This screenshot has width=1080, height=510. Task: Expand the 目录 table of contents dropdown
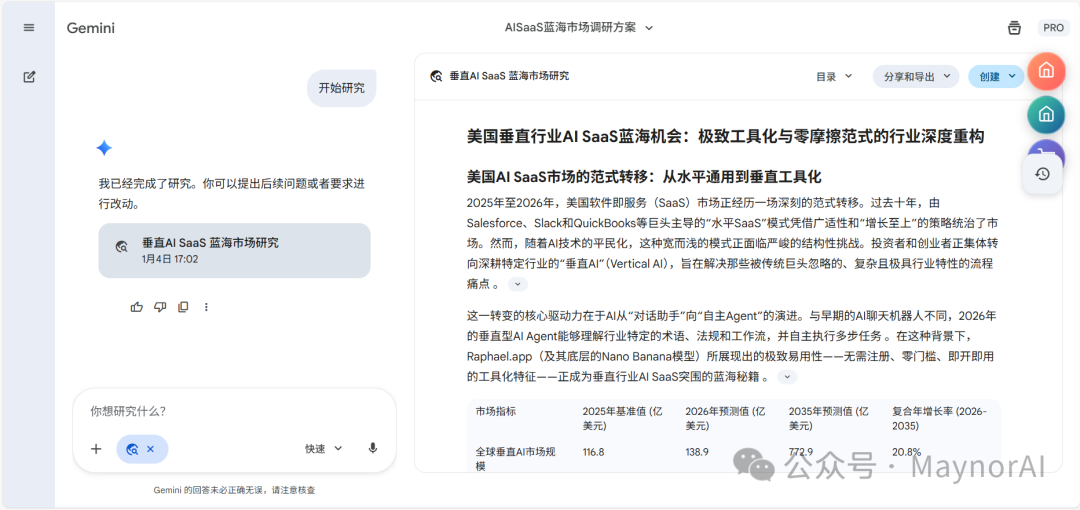(x=834, y=76)
